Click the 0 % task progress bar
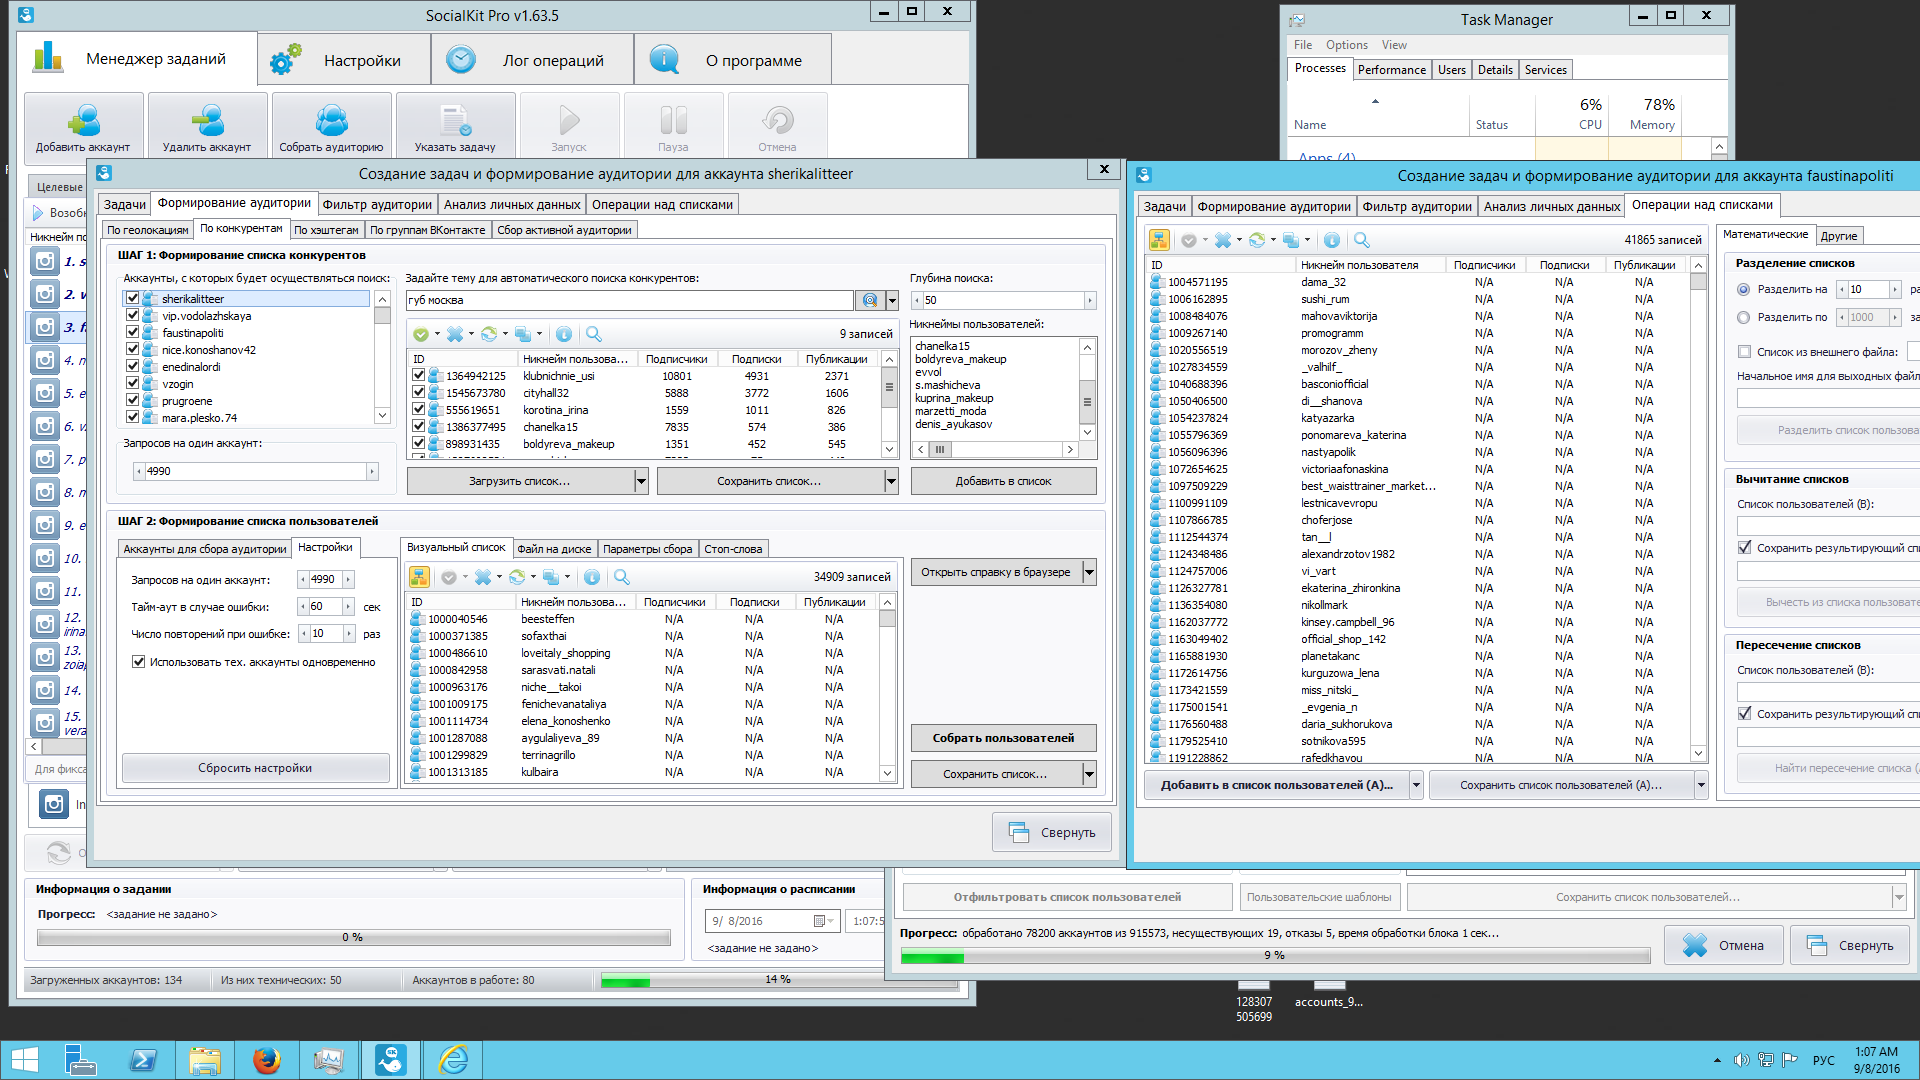This screenshot has width=1920, height=1080. tap(353, 938)
